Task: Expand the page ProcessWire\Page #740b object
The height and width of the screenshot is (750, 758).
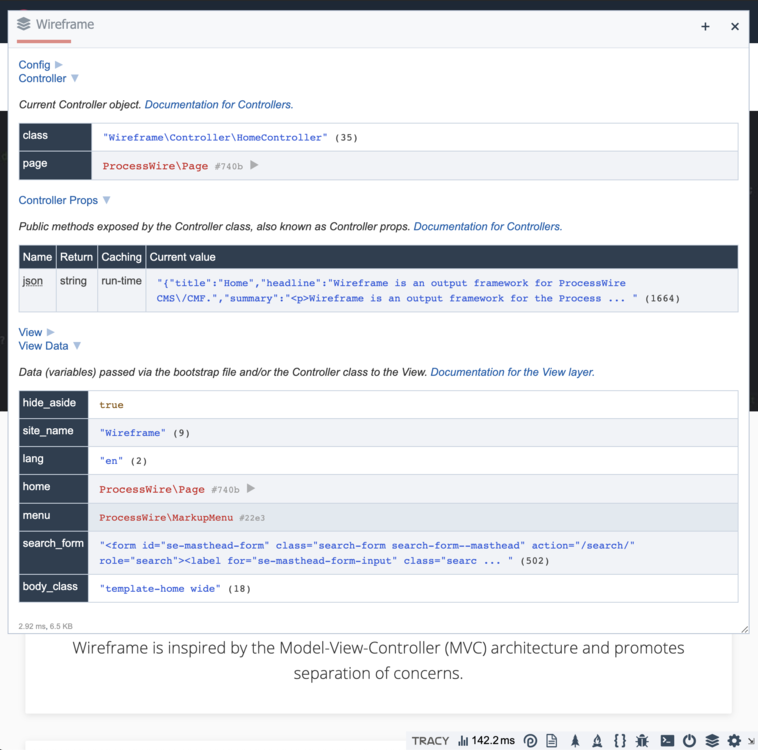Action: (254, 166)
